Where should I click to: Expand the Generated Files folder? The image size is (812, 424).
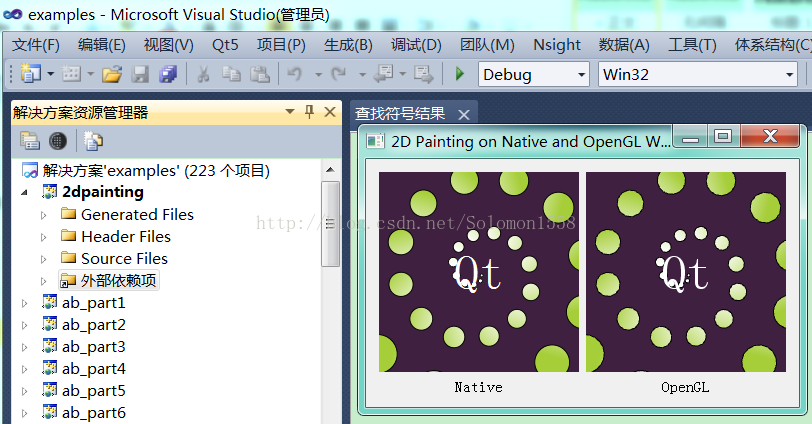(44, 215)
